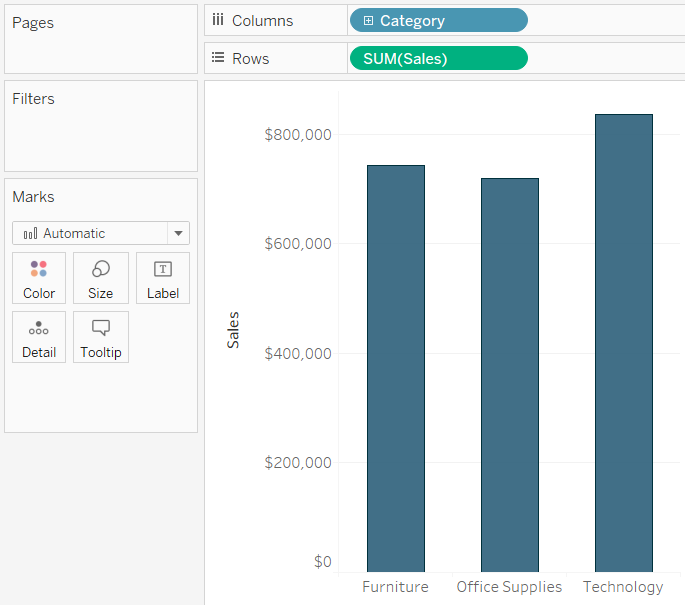685x605 pixels.
Task: Click the Rows shelf label
Action: point(251,59)
